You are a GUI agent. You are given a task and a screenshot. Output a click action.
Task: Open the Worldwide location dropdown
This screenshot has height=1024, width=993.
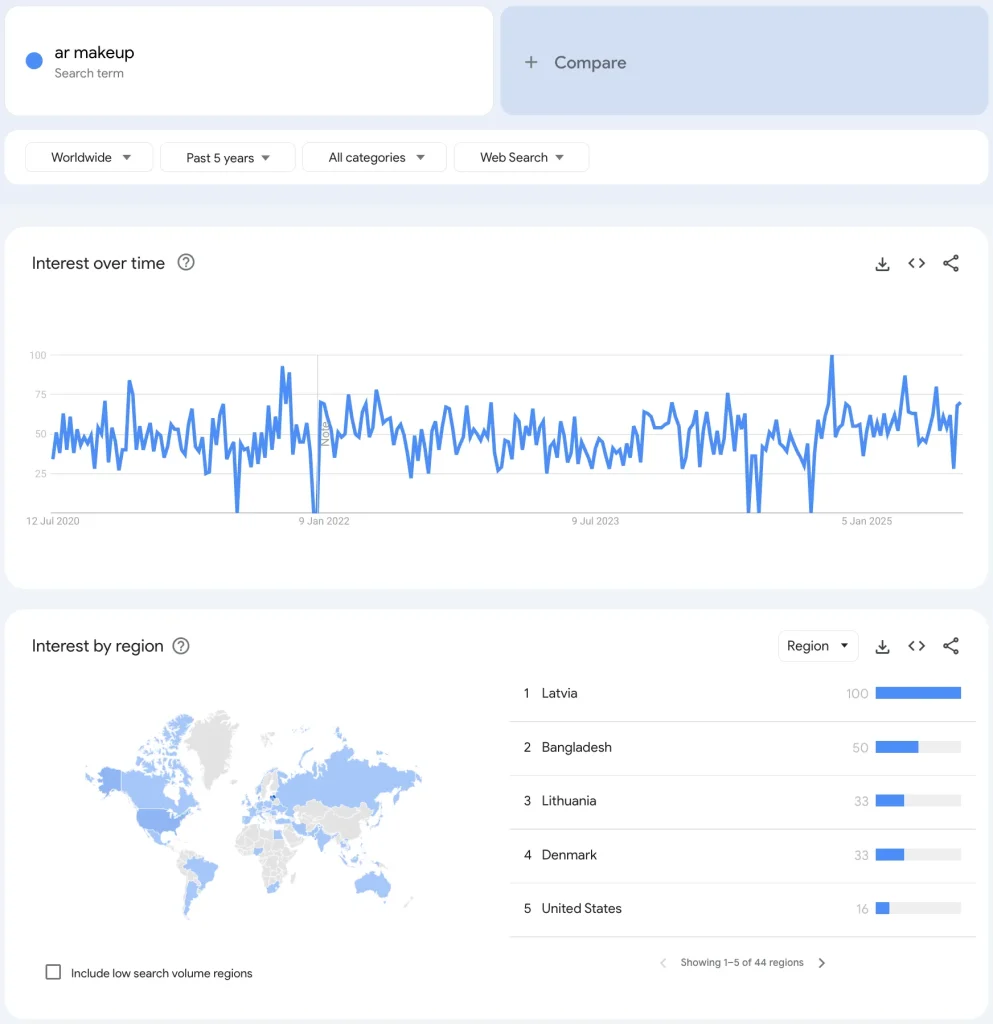click(90, 158)
